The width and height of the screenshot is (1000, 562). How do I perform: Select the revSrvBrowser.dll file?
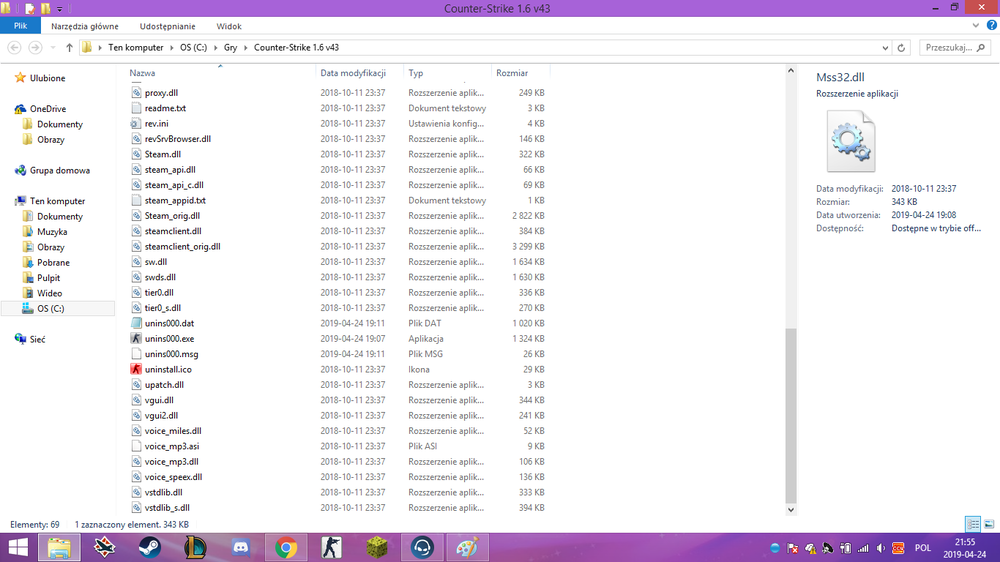point(177,138)
